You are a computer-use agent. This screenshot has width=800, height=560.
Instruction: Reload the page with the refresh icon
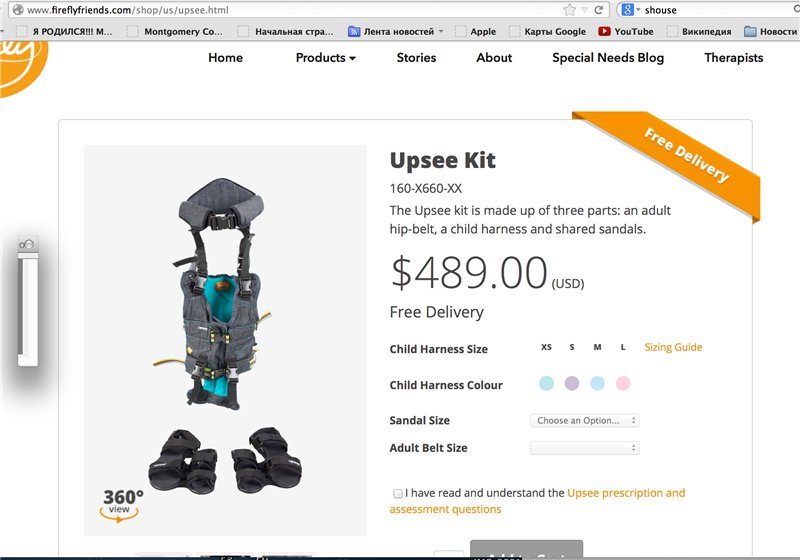point(598,10)
